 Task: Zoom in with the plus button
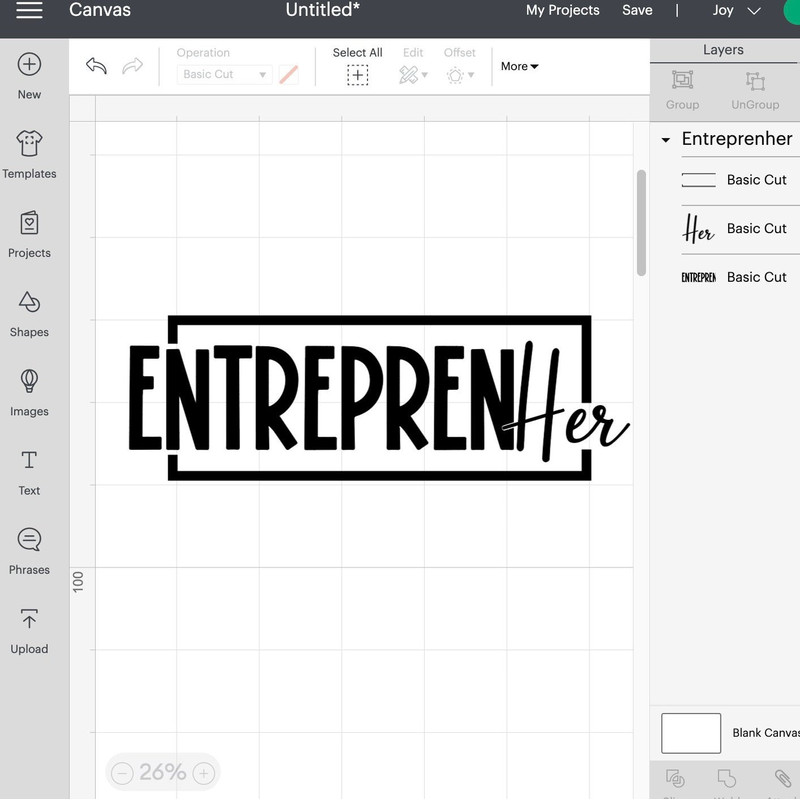pyautogui.click(x=203, y=772)
